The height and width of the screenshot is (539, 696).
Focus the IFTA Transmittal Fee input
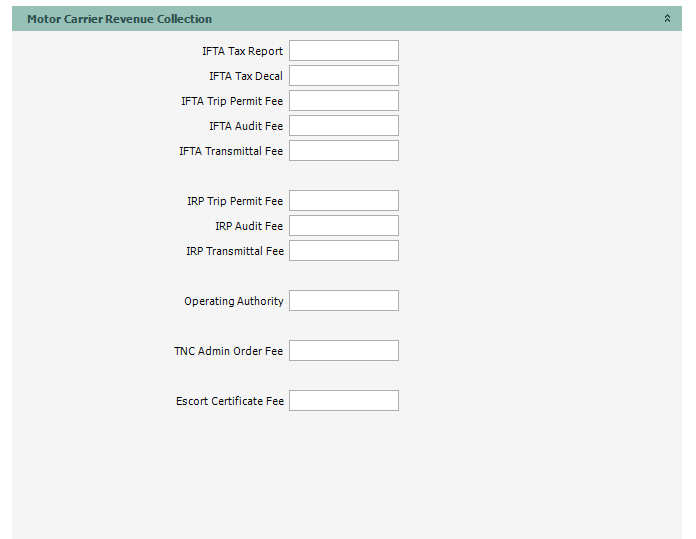point(343,151)
